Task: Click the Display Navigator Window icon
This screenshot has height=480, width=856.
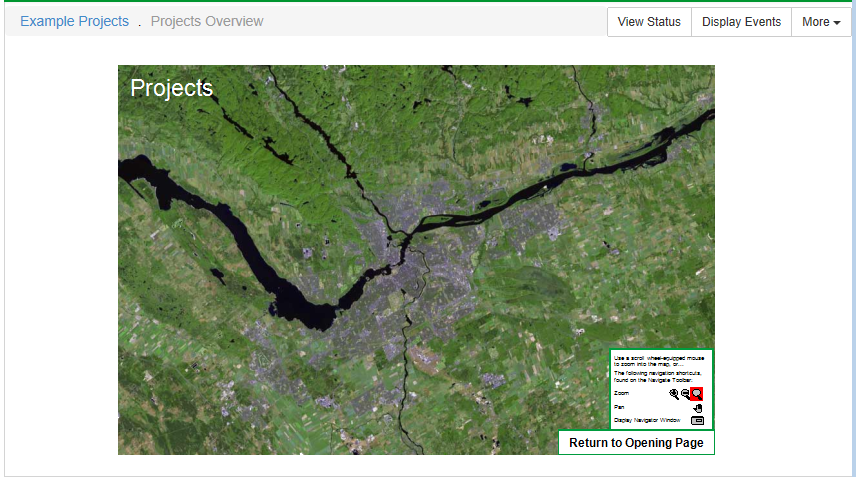Action: (697, 420)
